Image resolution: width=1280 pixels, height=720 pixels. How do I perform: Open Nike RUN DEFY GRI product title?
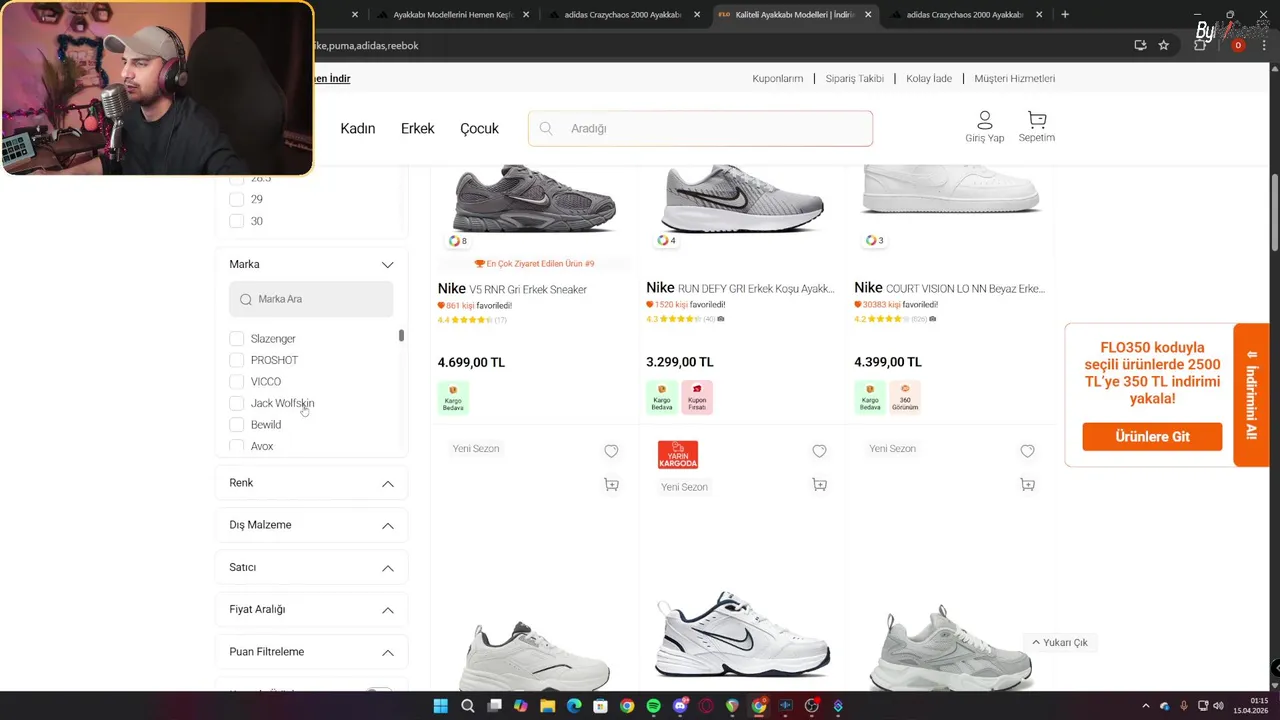[740, 288]
